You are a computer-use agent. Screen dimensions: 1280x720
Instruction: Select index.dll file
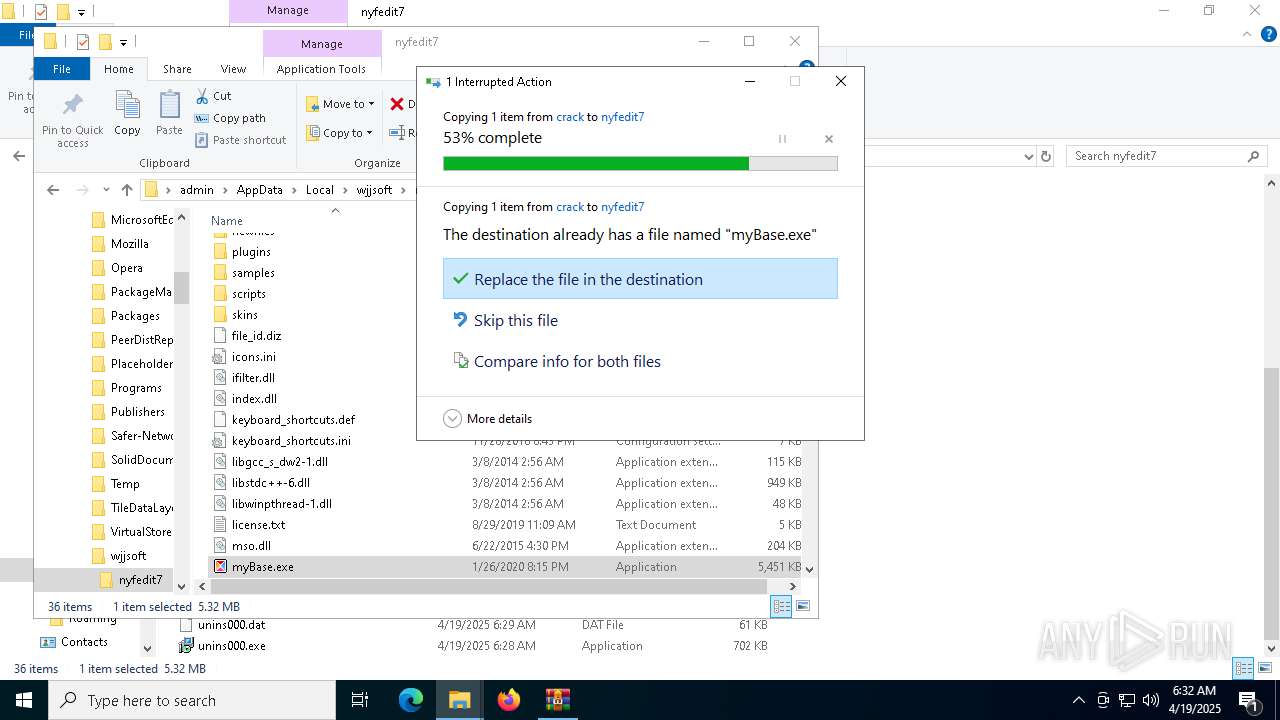254,399
